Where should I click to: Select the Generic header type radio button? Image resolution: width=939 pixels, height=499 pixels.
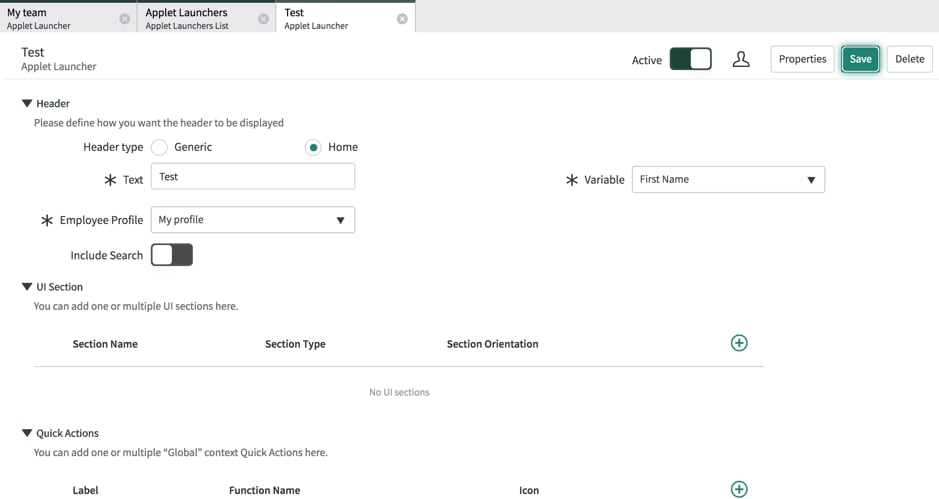(x=159, y=147)
